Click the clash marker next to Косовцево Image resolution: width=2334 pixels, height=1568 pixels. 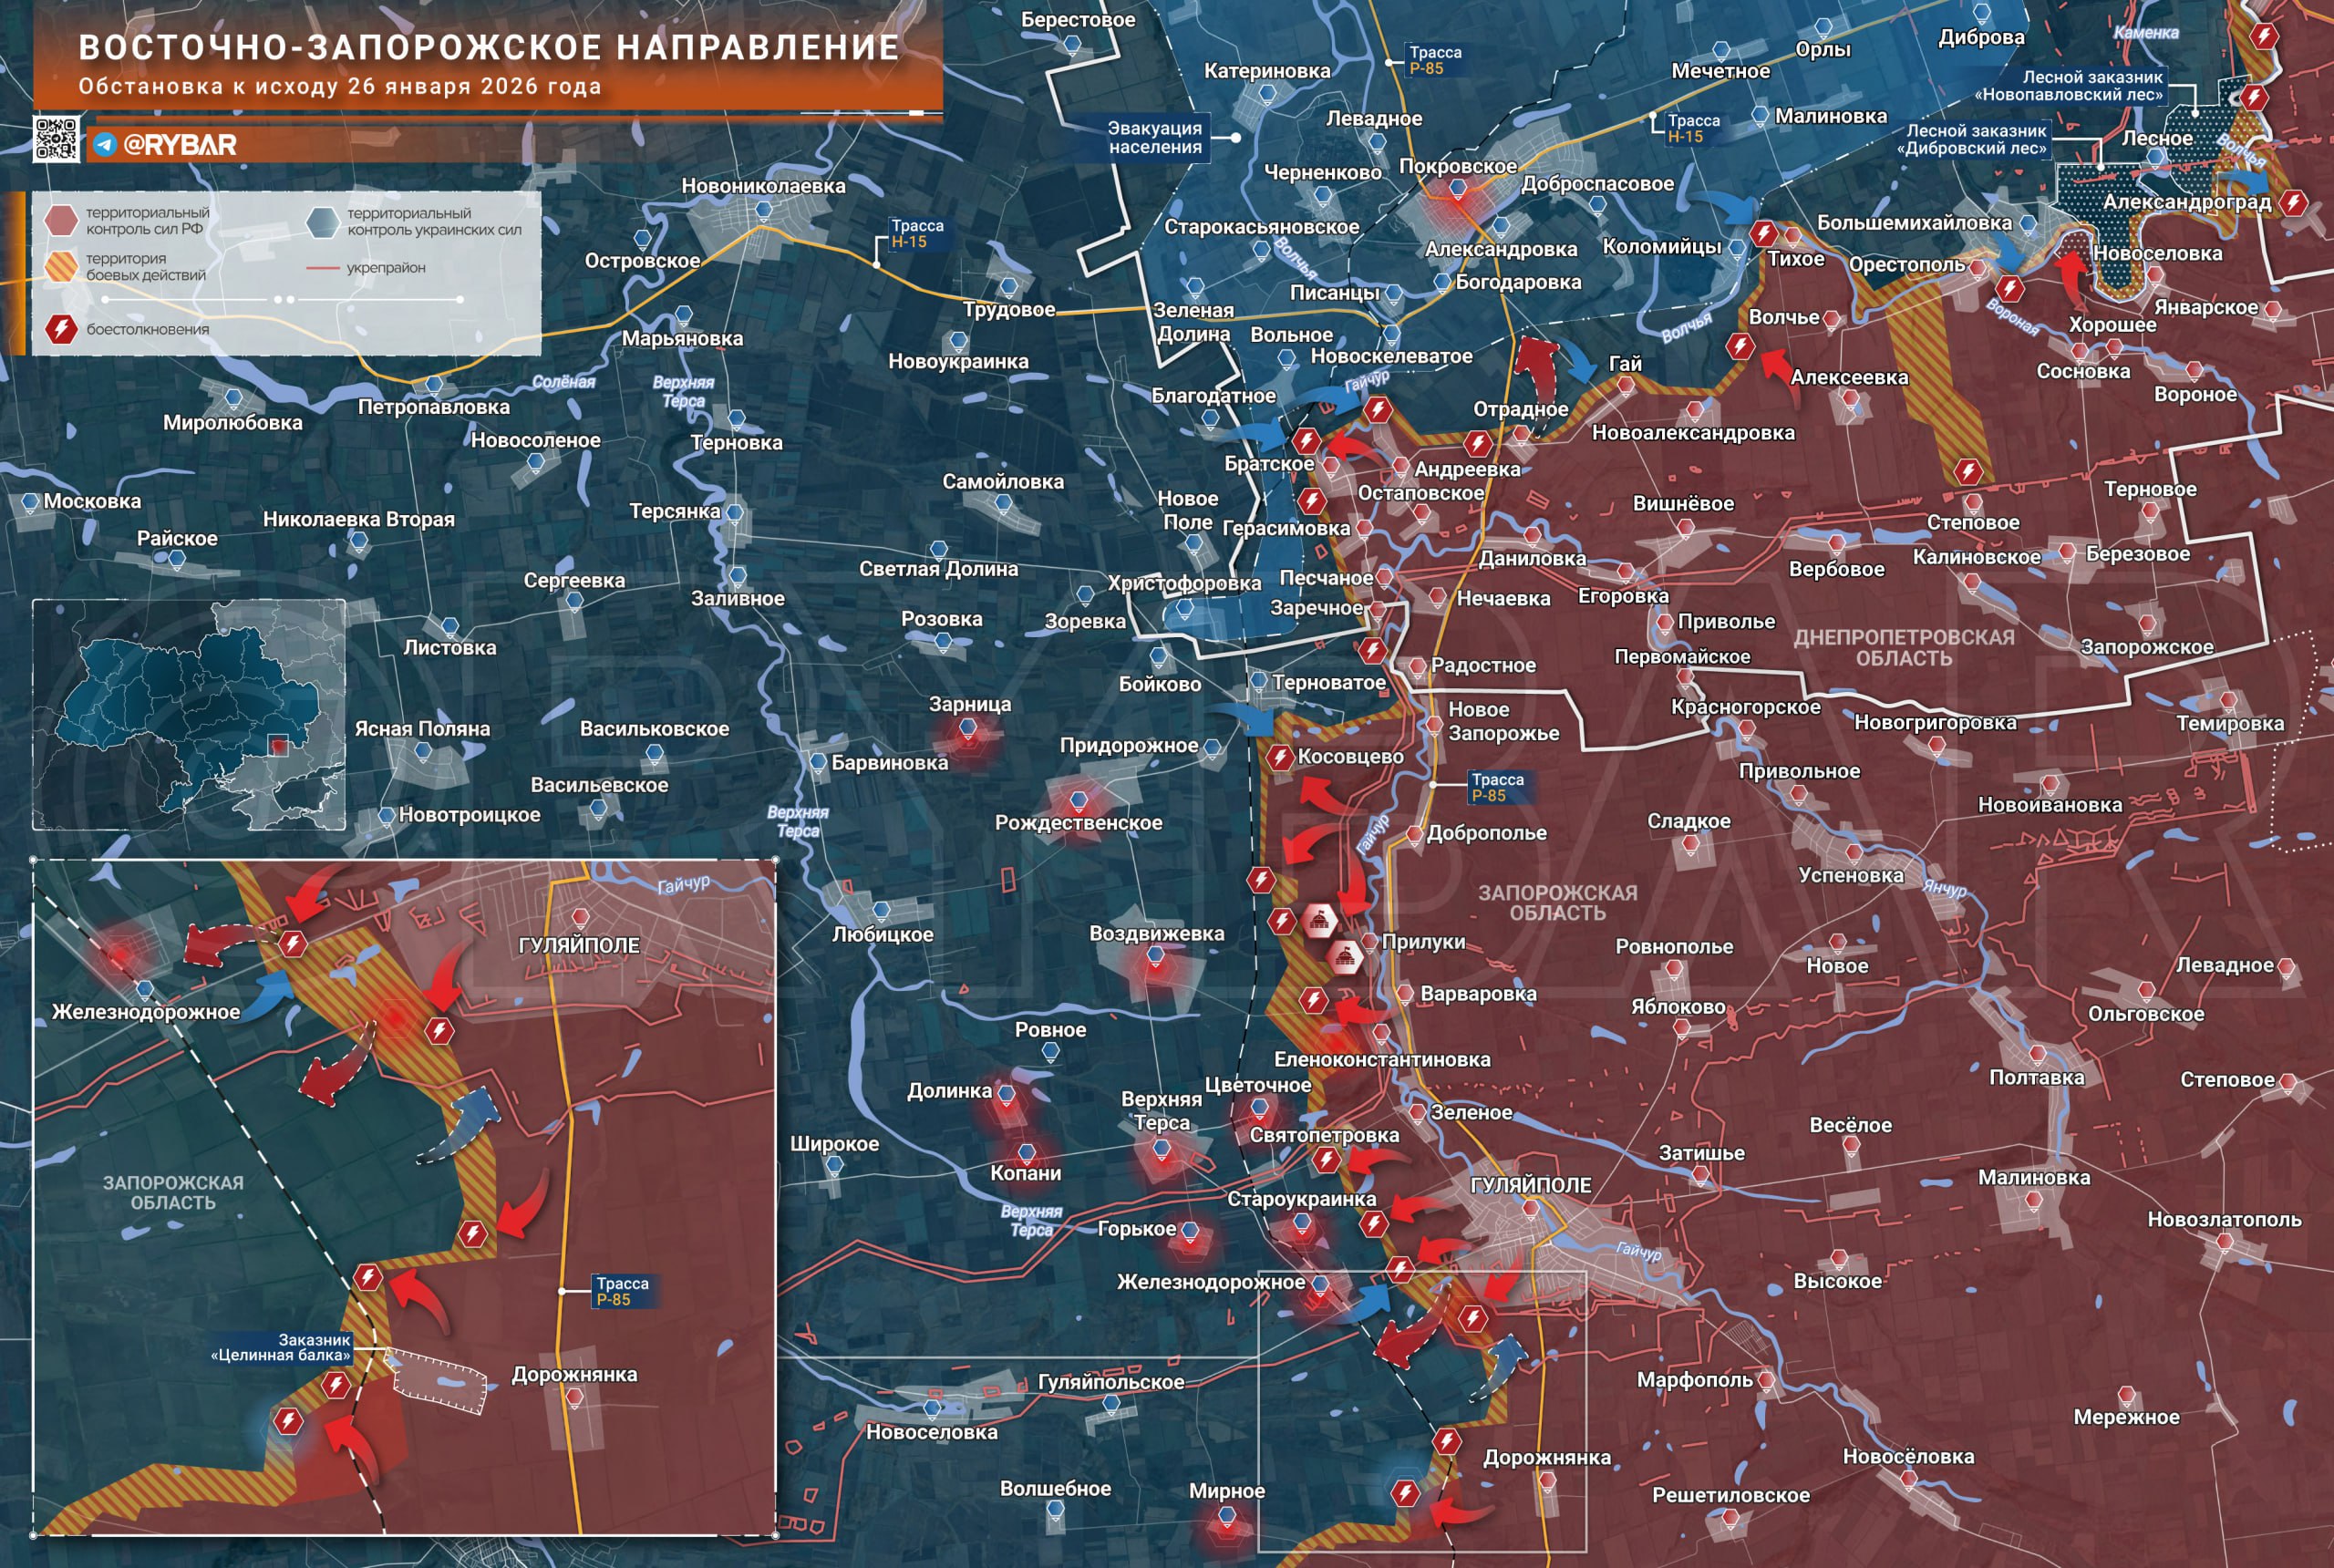coord(1279,757)
